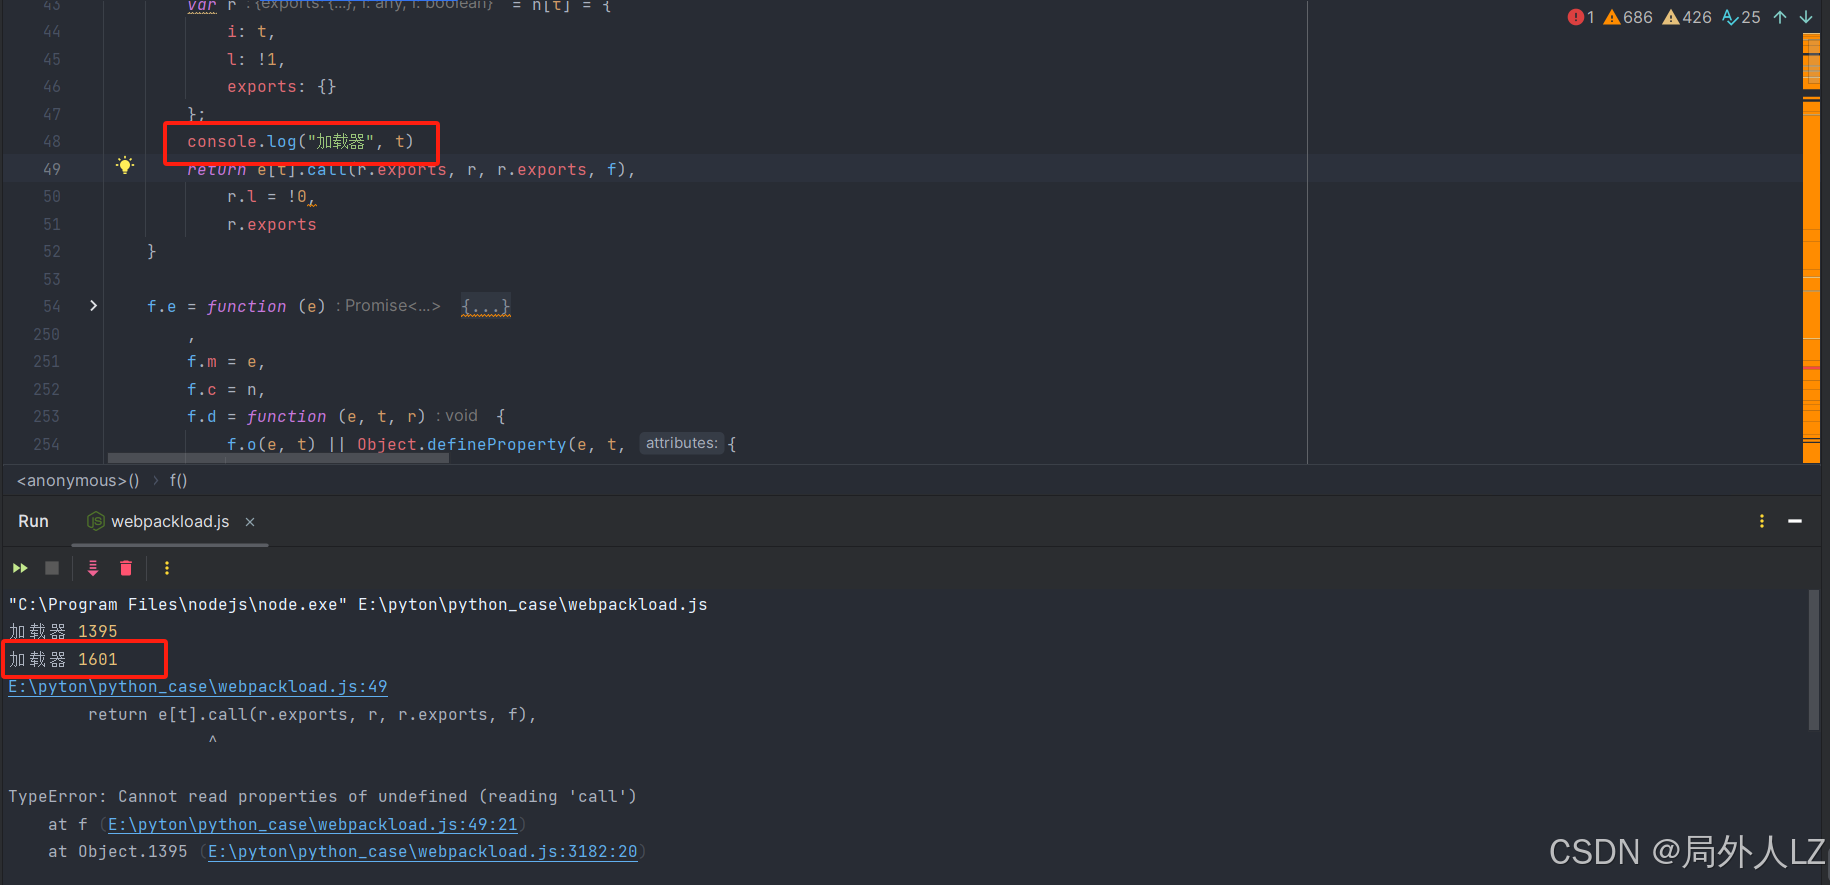Click the stop process button
The image size is (1830, 885).
52,568
